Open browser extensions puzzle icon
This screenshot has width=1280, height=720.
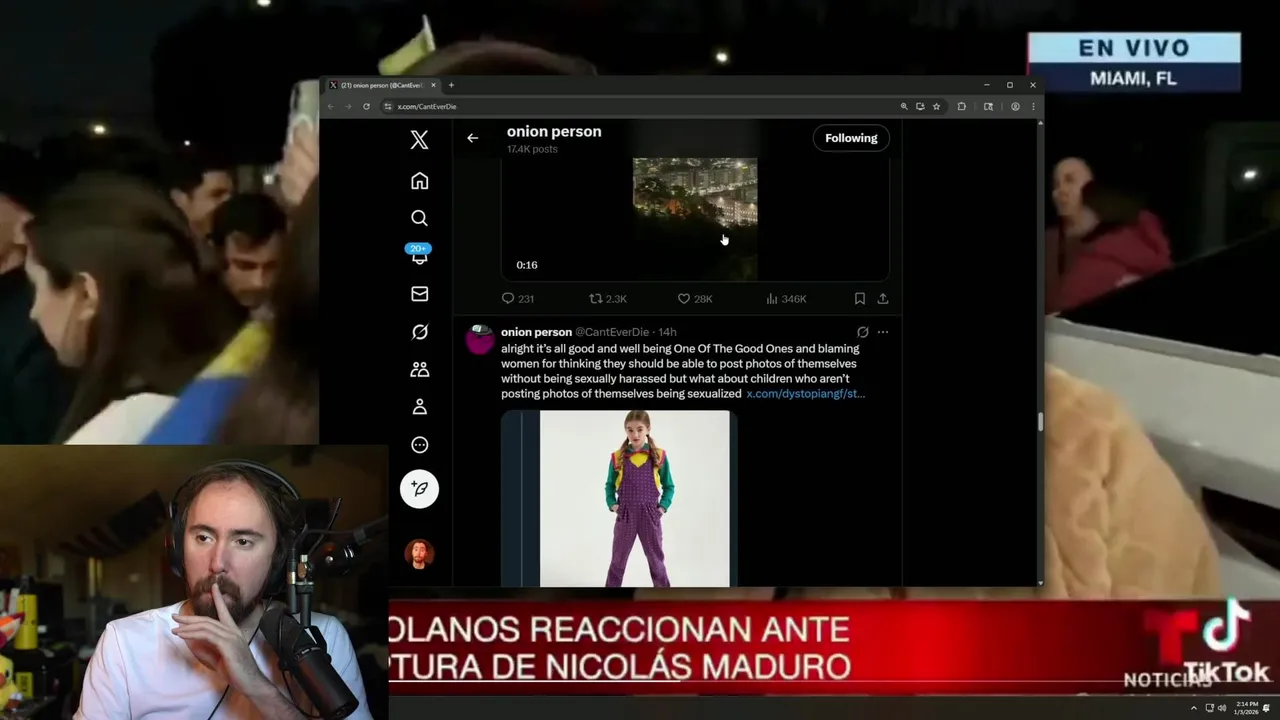tap(962, 106)
